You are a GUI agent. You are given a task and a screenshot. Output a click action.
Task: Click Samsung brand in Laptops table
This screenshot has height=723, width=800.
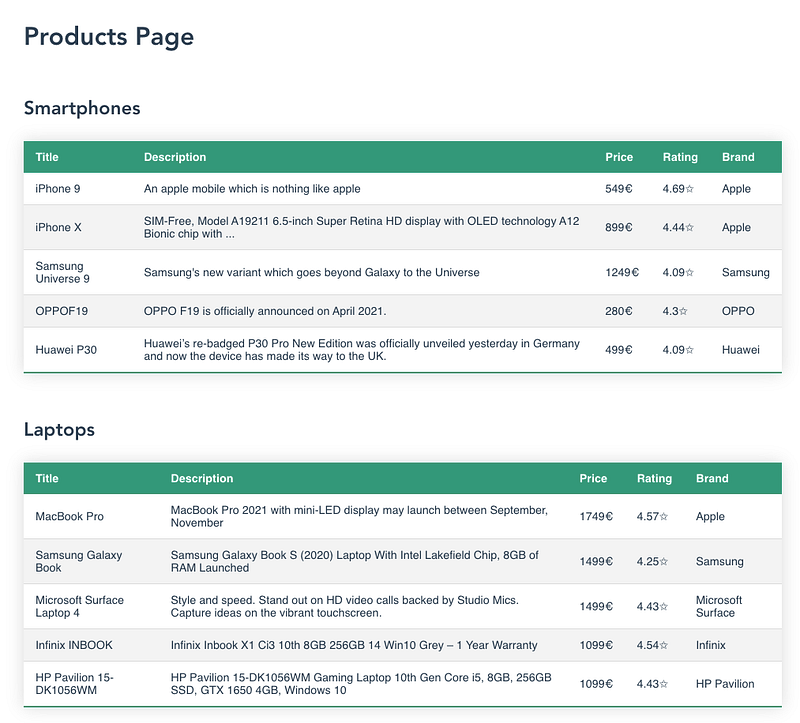click(x=719, y=561)
